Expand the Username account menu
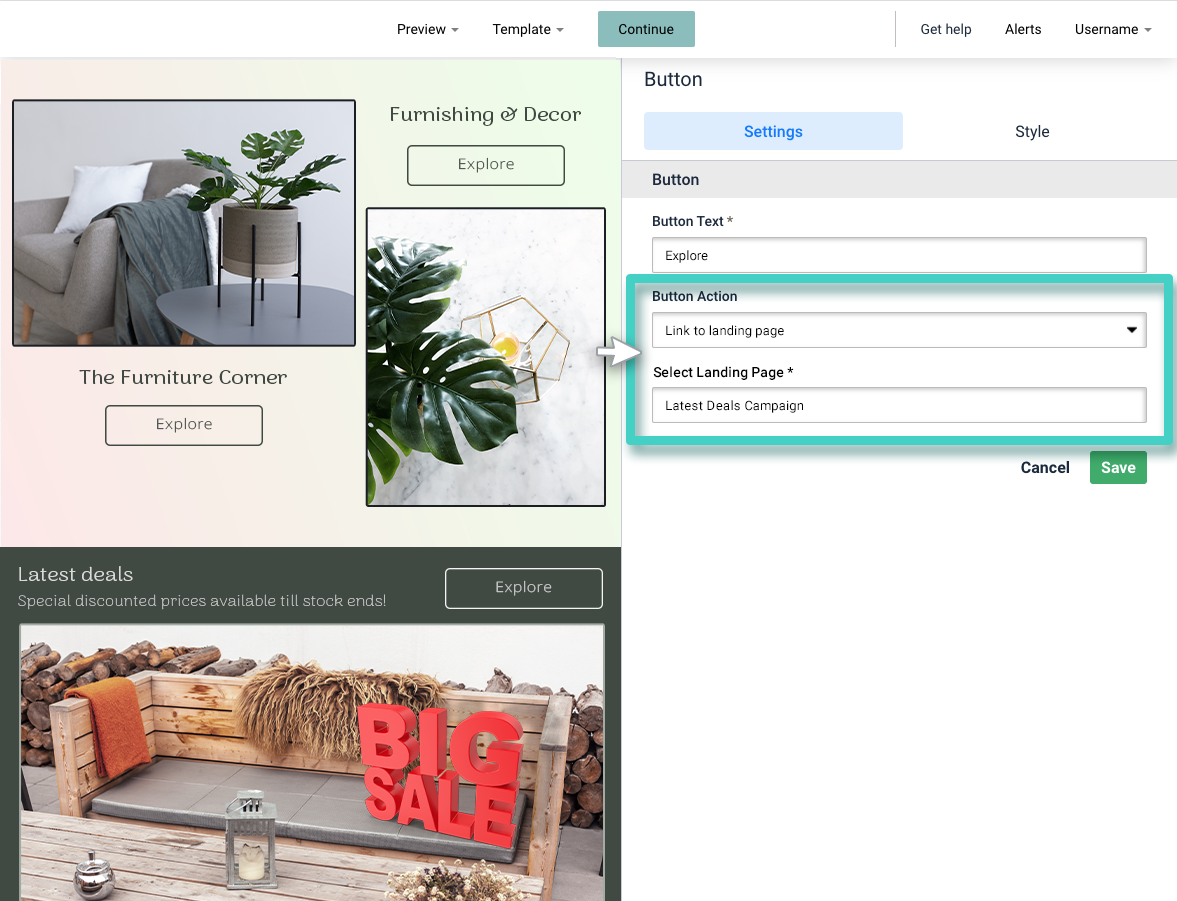This screenshot has width=1177, height=901. pos(1112,29)
